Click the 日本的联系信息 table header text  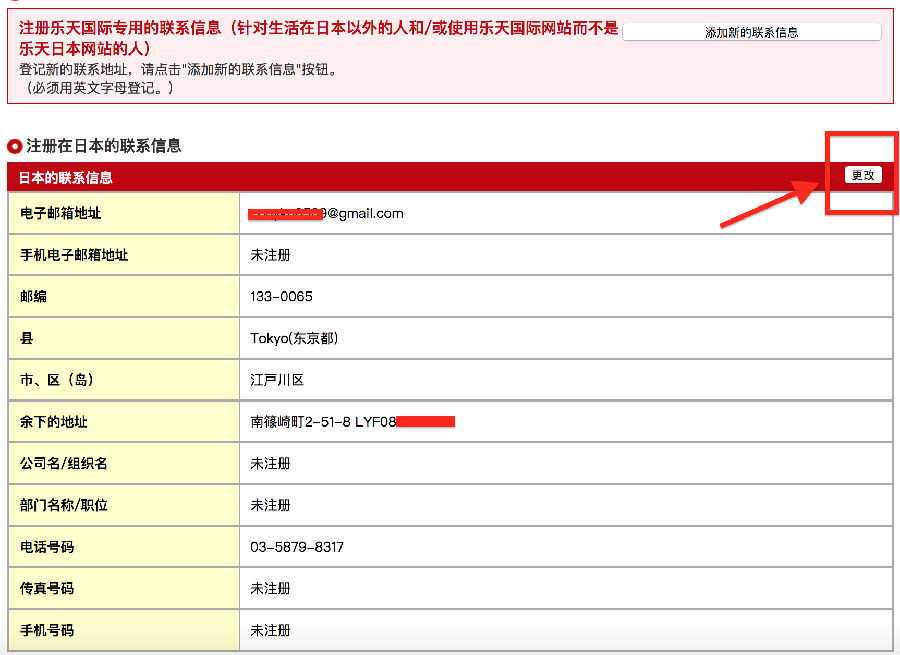coord(65,178)
